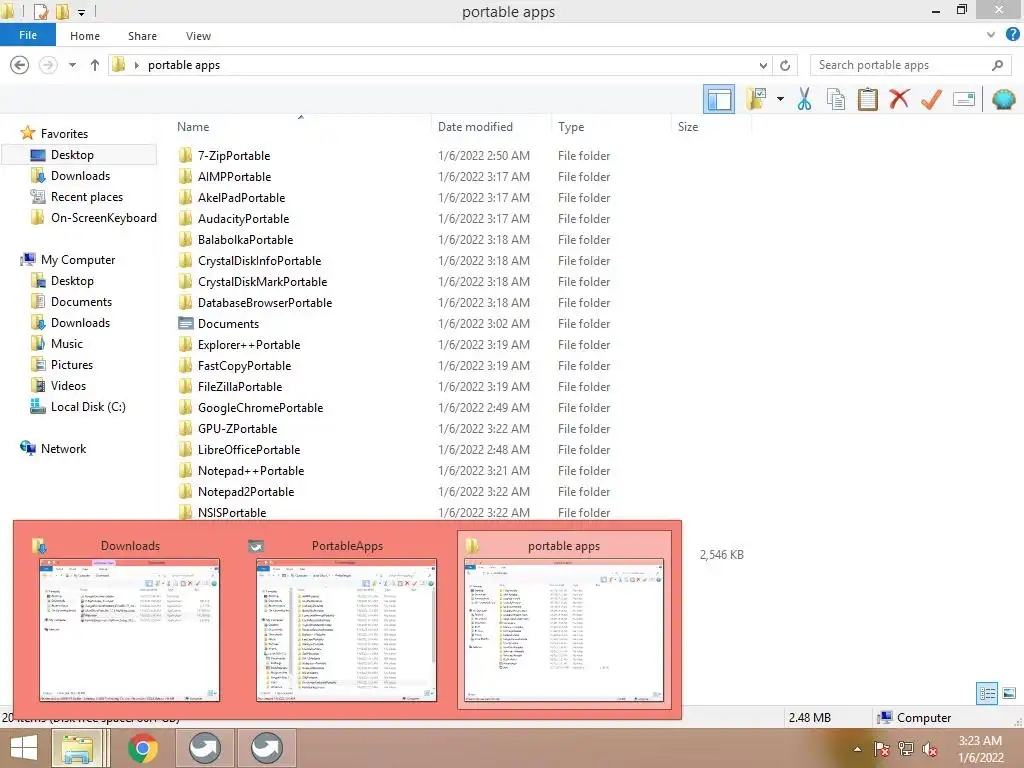Viewport: 1024px width, 768px height.
Task: Click the blue globe shell icon
Action: pos(1004,99)
